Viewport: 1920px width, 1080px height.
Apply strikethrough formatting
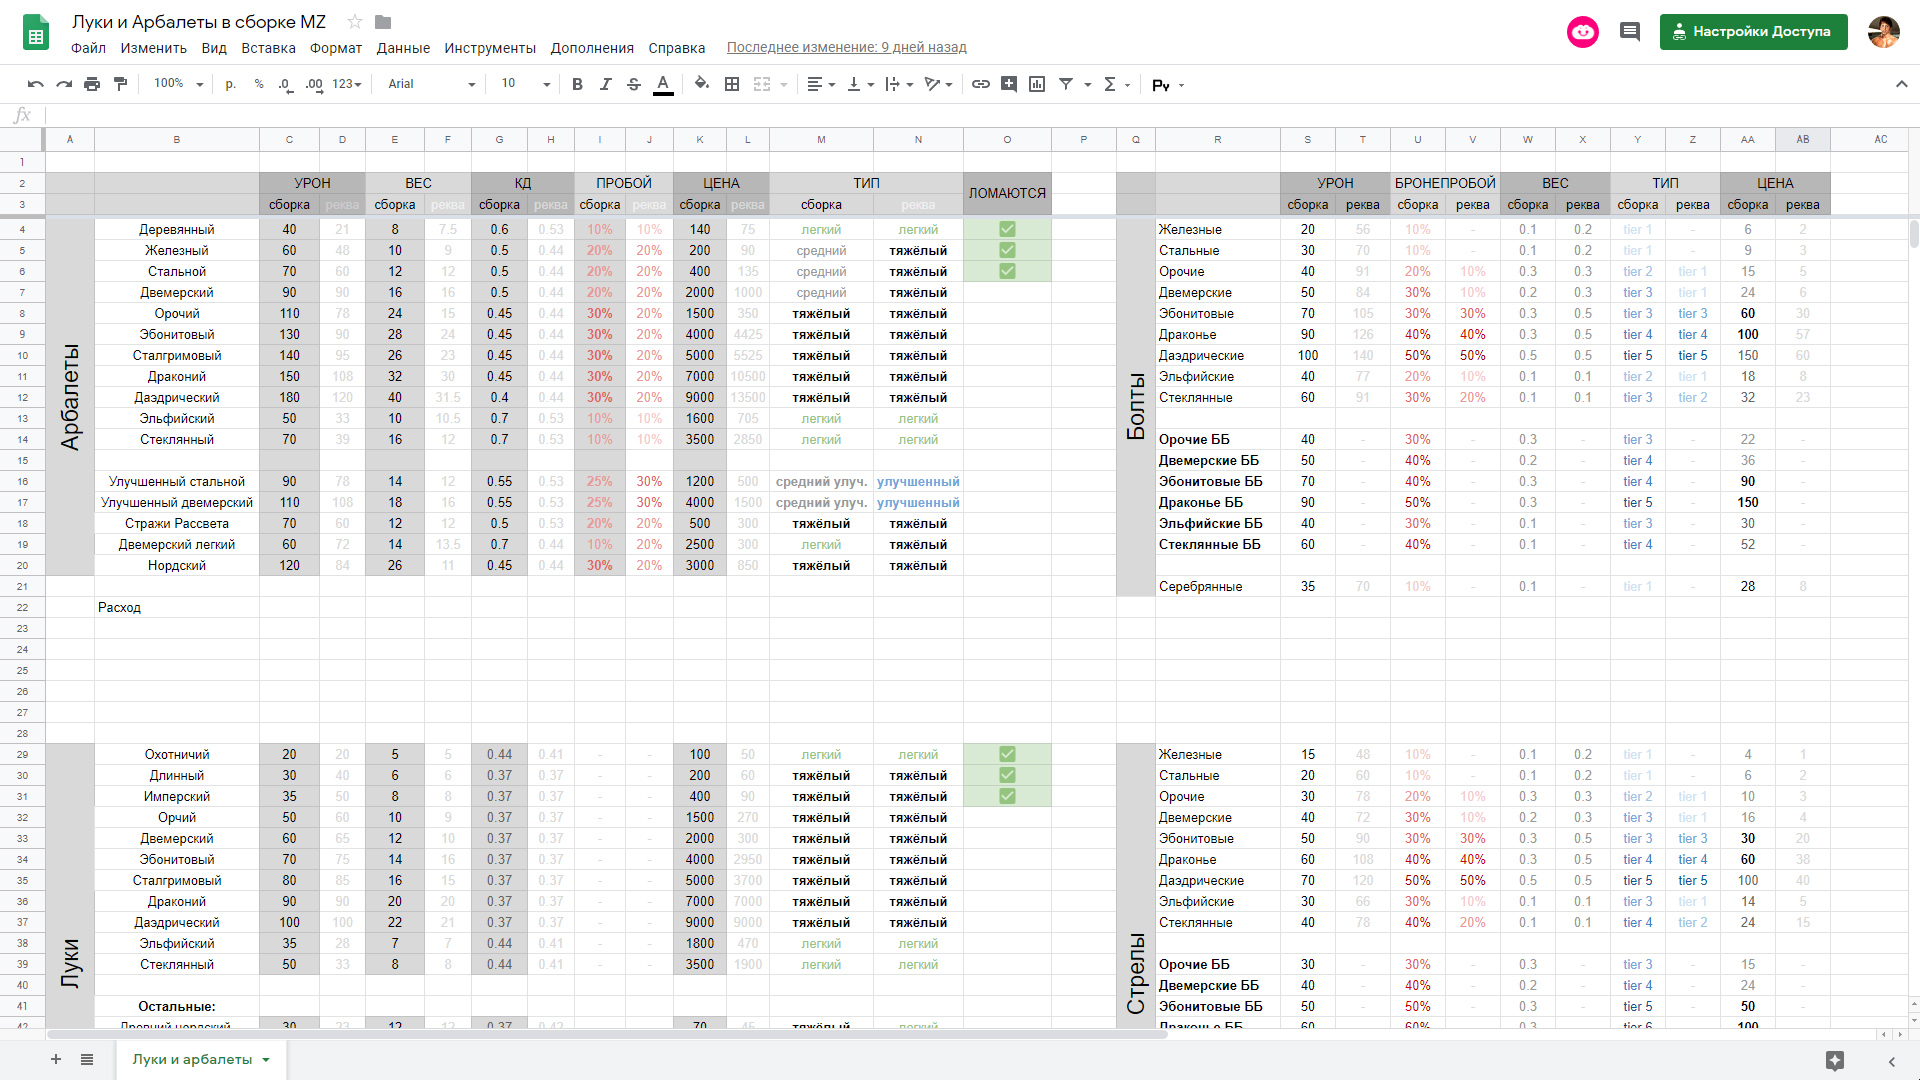[x=634, y=84]
